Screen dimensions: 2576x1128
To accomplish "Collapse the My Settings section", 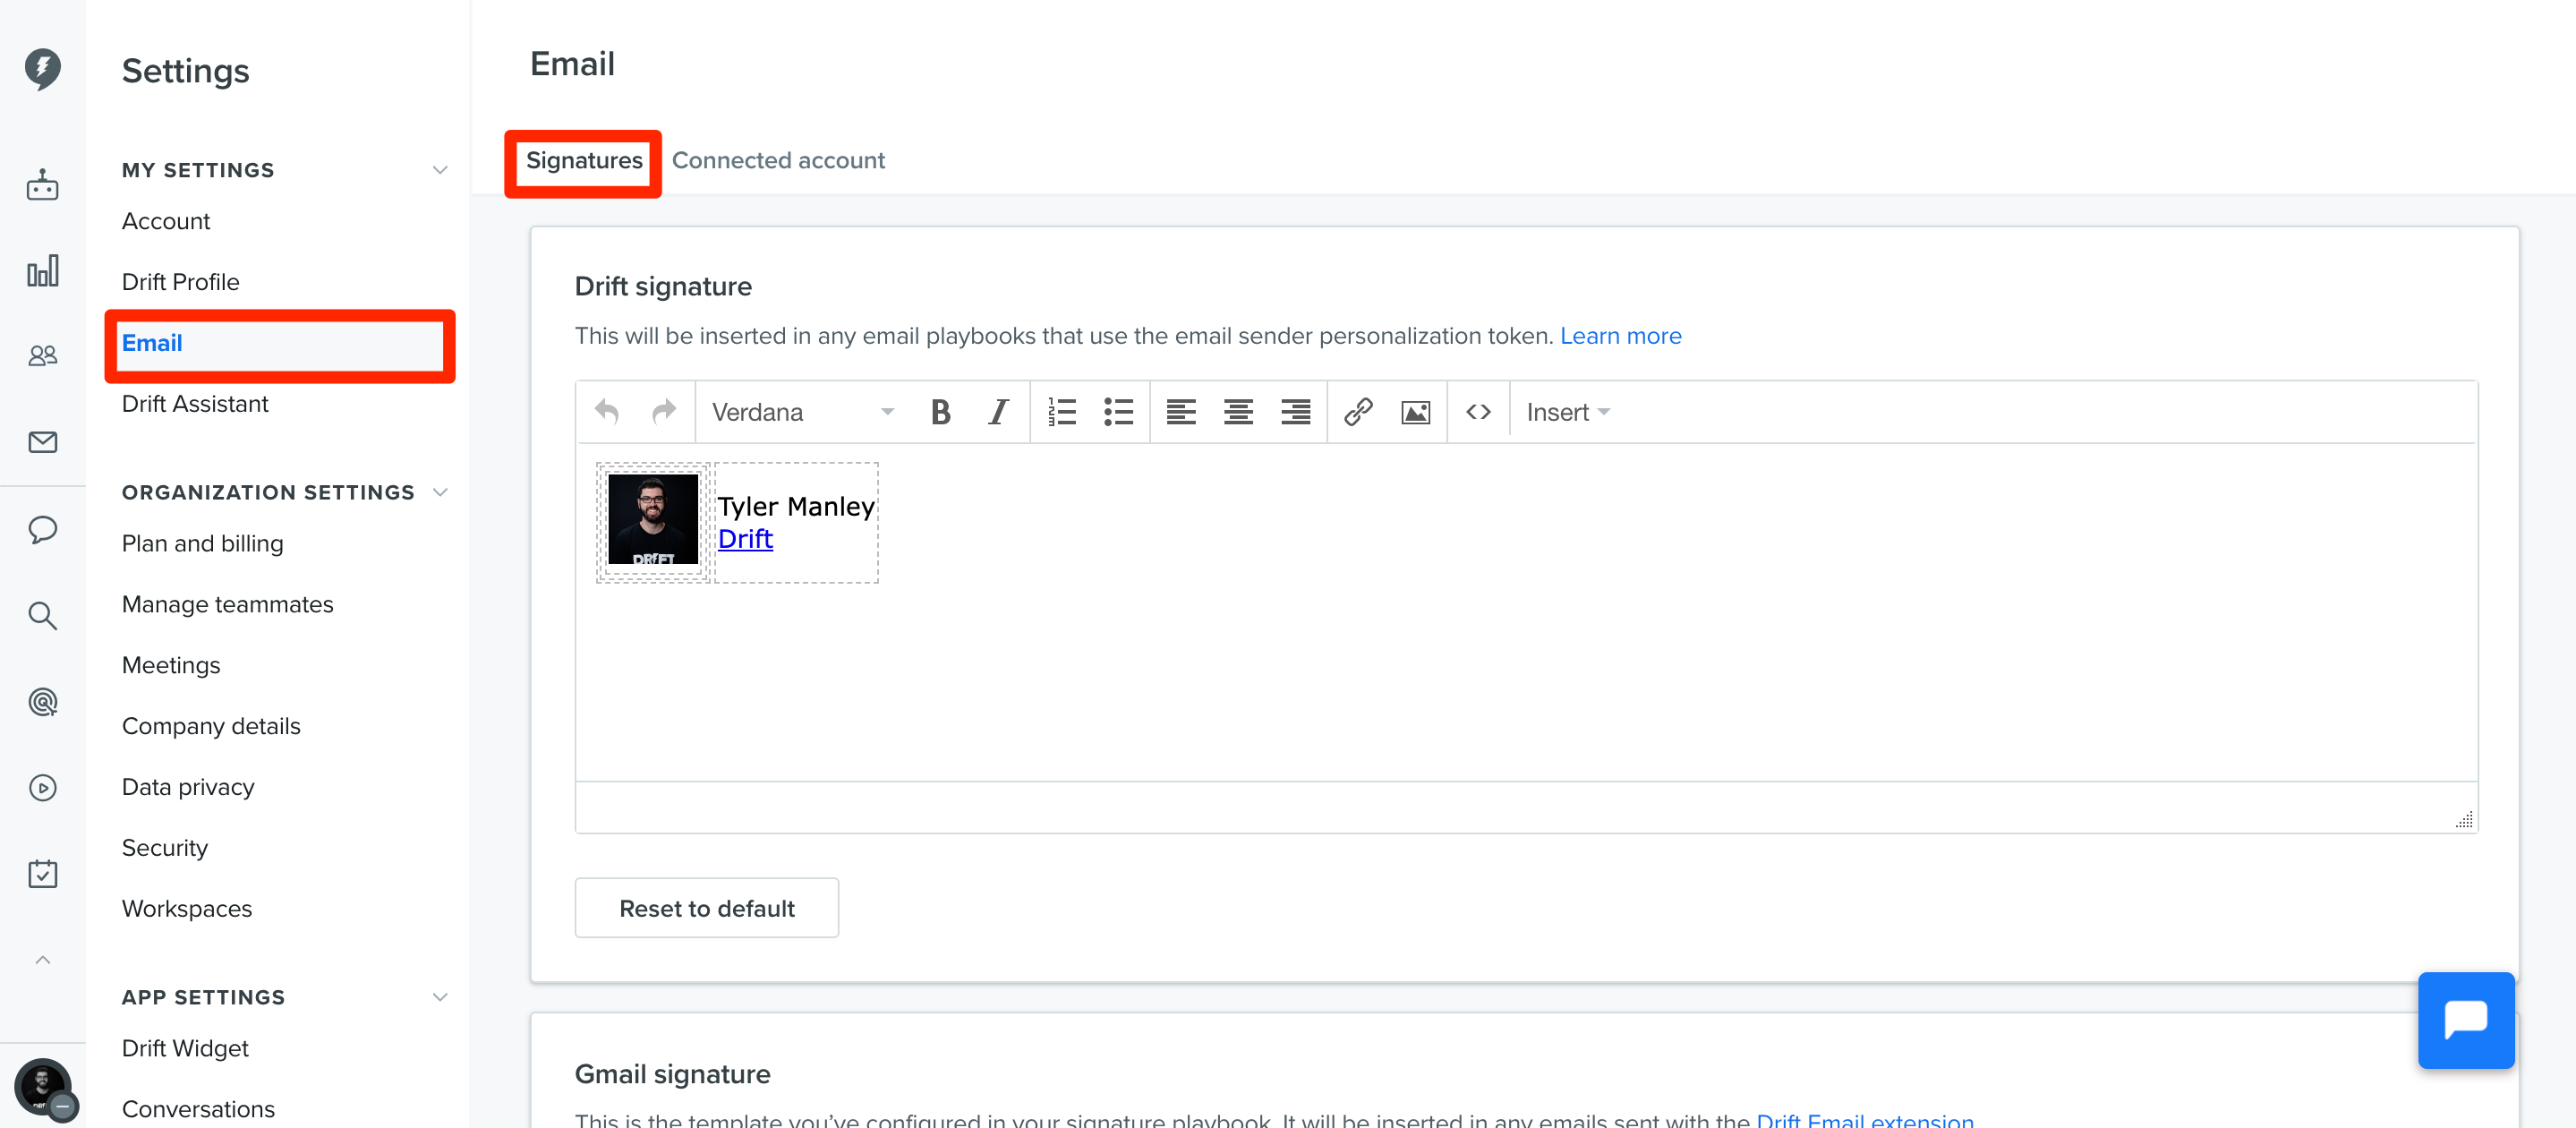I will [440, 170].
